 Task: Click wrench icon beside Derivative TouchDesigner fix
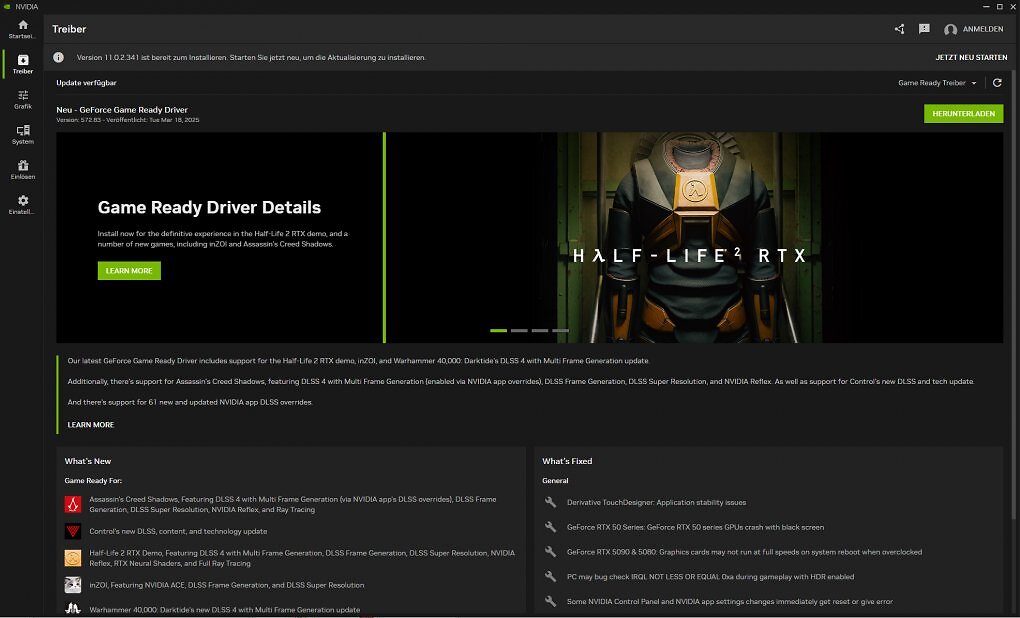550,502
